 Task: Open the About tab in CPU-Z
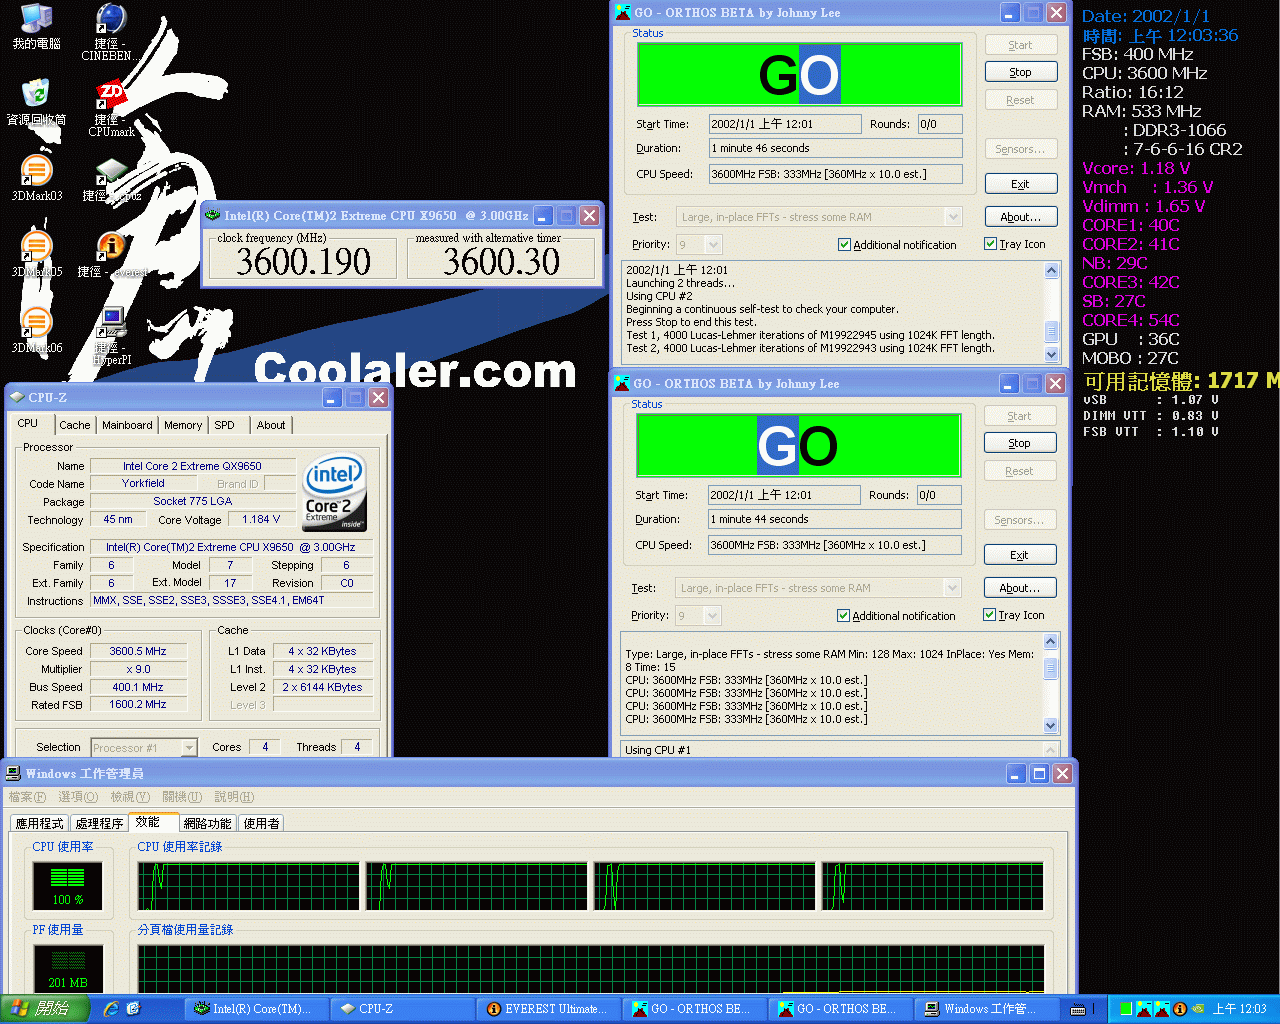tap(271, 425)
